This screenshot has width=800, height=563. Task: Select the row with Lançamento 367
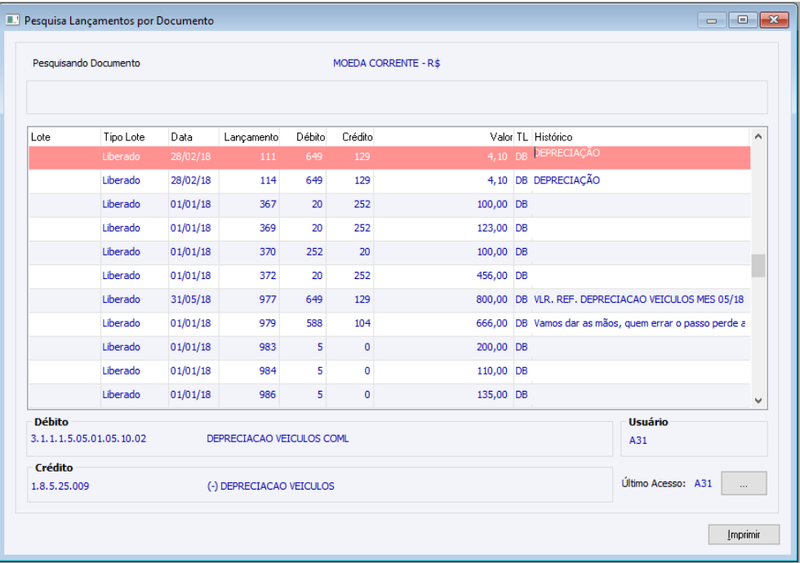[389, 204]
